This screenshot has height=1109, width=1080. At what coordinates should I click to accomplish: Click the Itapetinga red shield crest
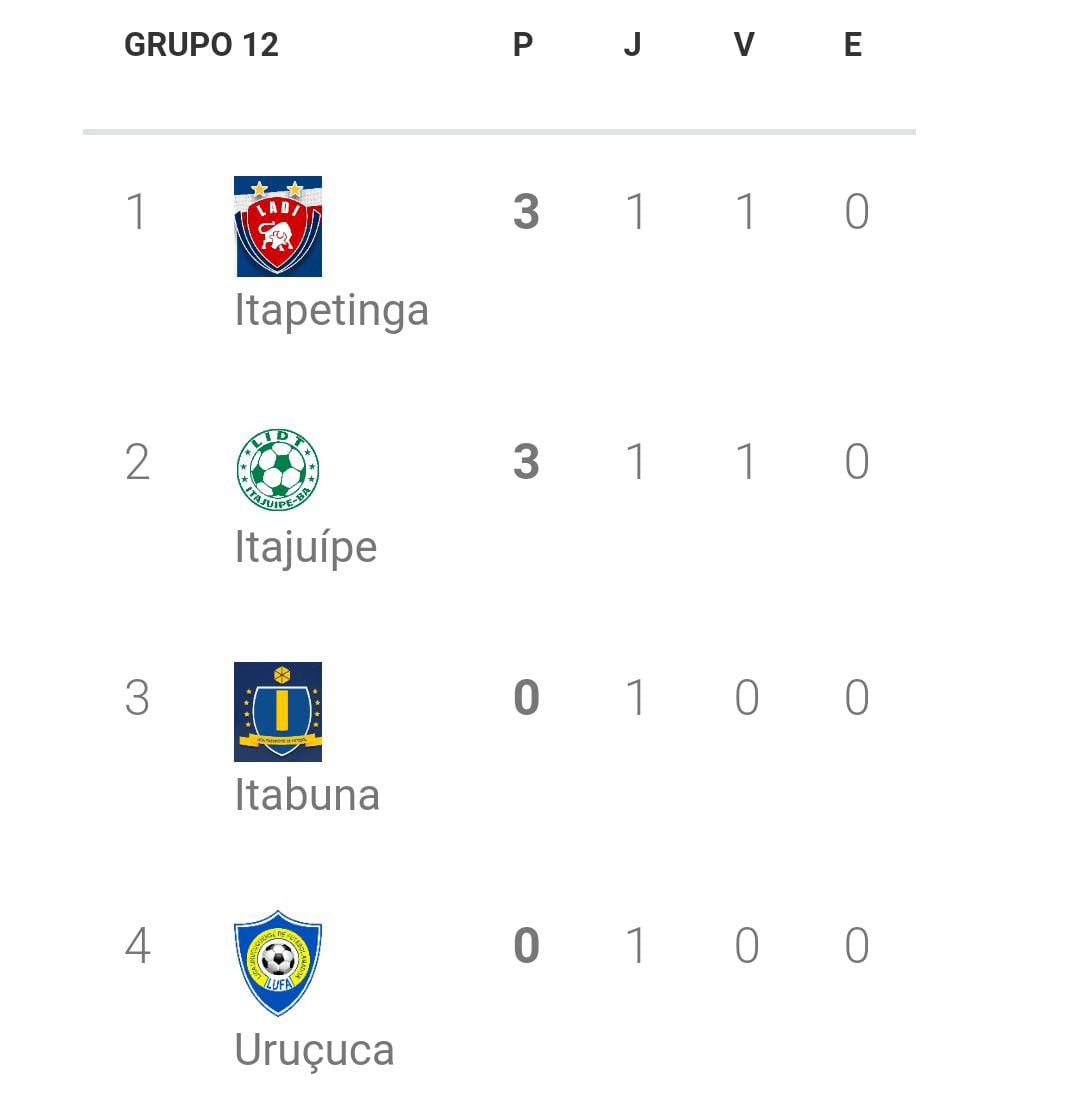[x=278, y=226]
